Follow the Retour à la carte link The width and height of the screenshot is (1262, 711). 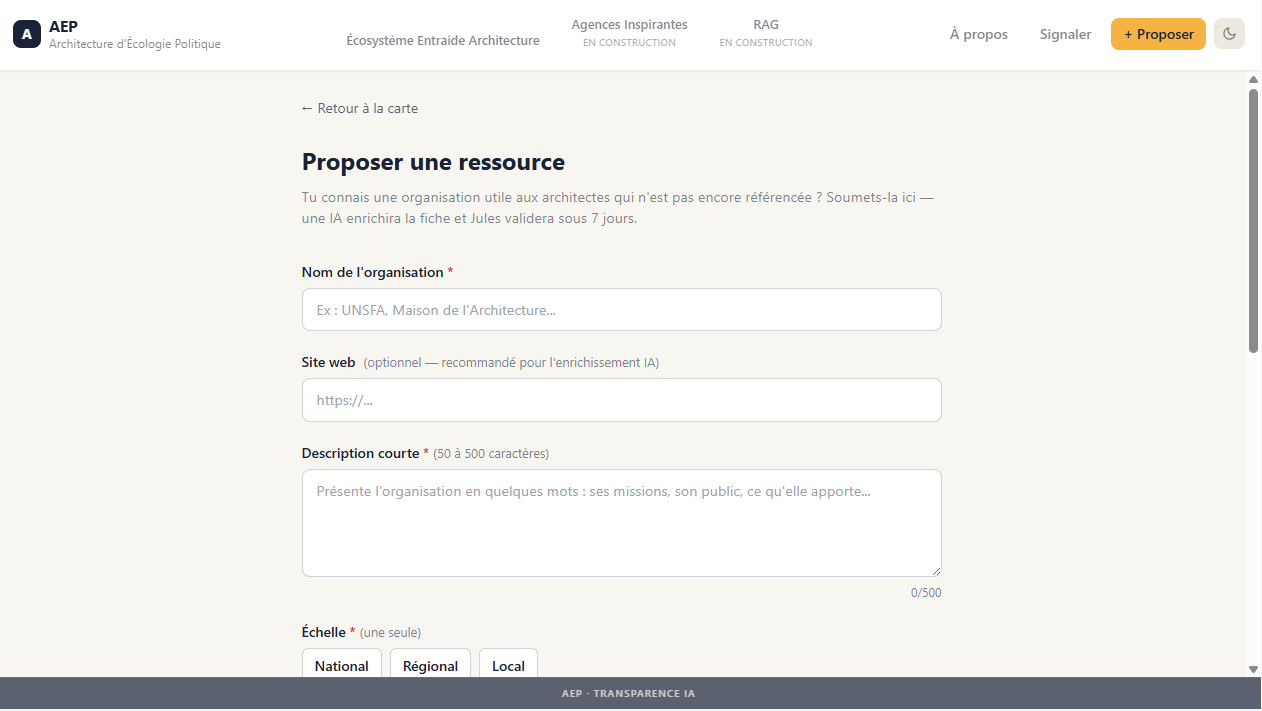359,108
